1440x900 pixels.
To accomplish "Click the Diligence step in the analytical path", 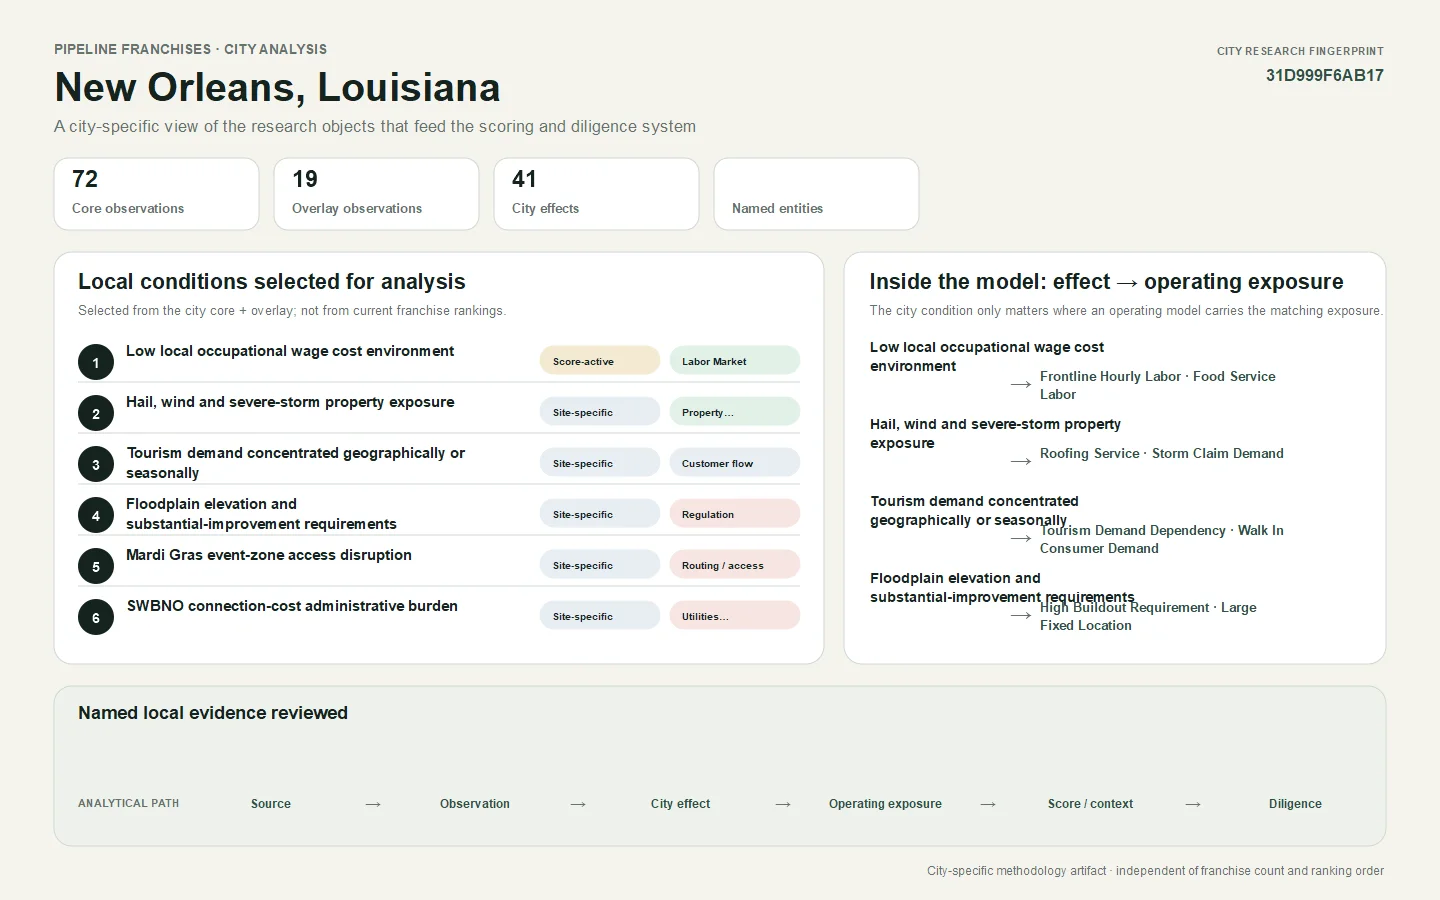I will [1295, 804].
